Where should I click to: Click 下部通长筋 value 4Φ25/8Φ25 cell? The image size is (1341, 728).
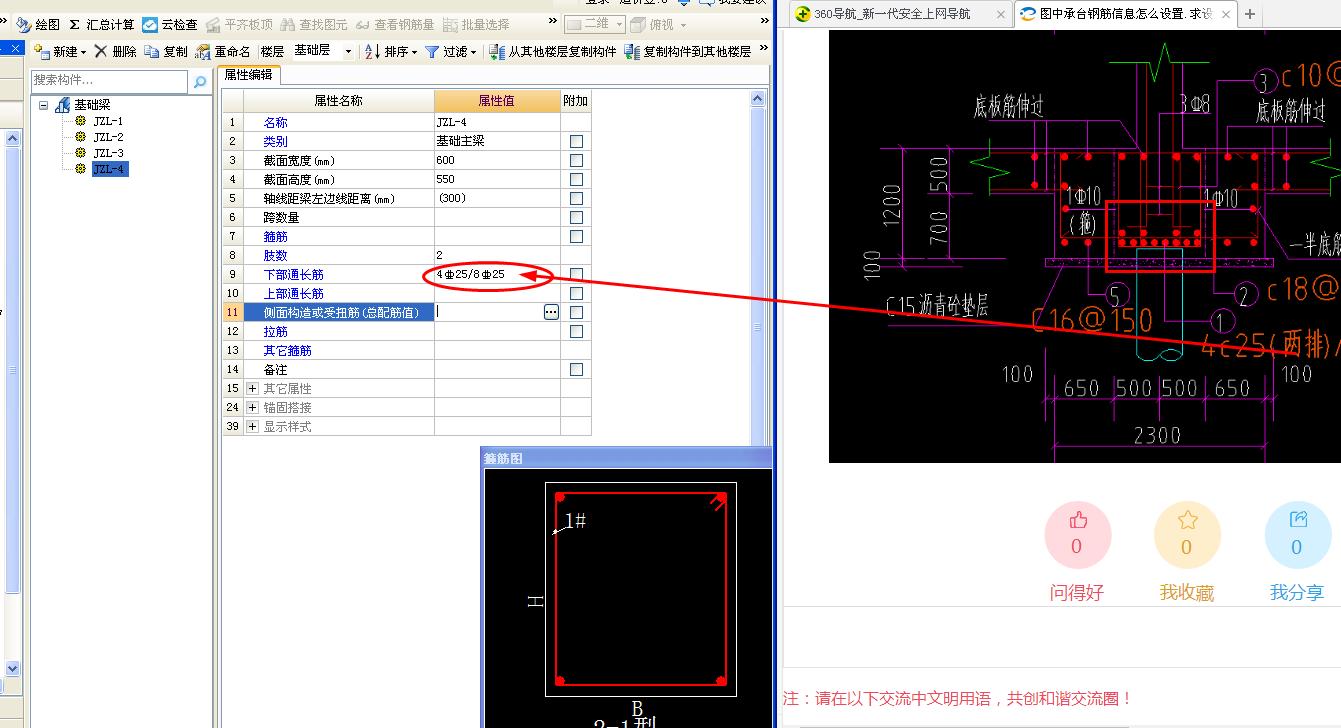coord(497,274)
